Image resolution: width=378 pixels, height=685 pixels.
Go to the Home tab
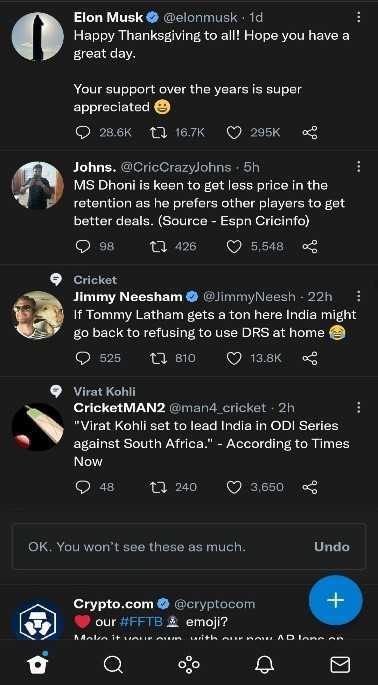38,664
